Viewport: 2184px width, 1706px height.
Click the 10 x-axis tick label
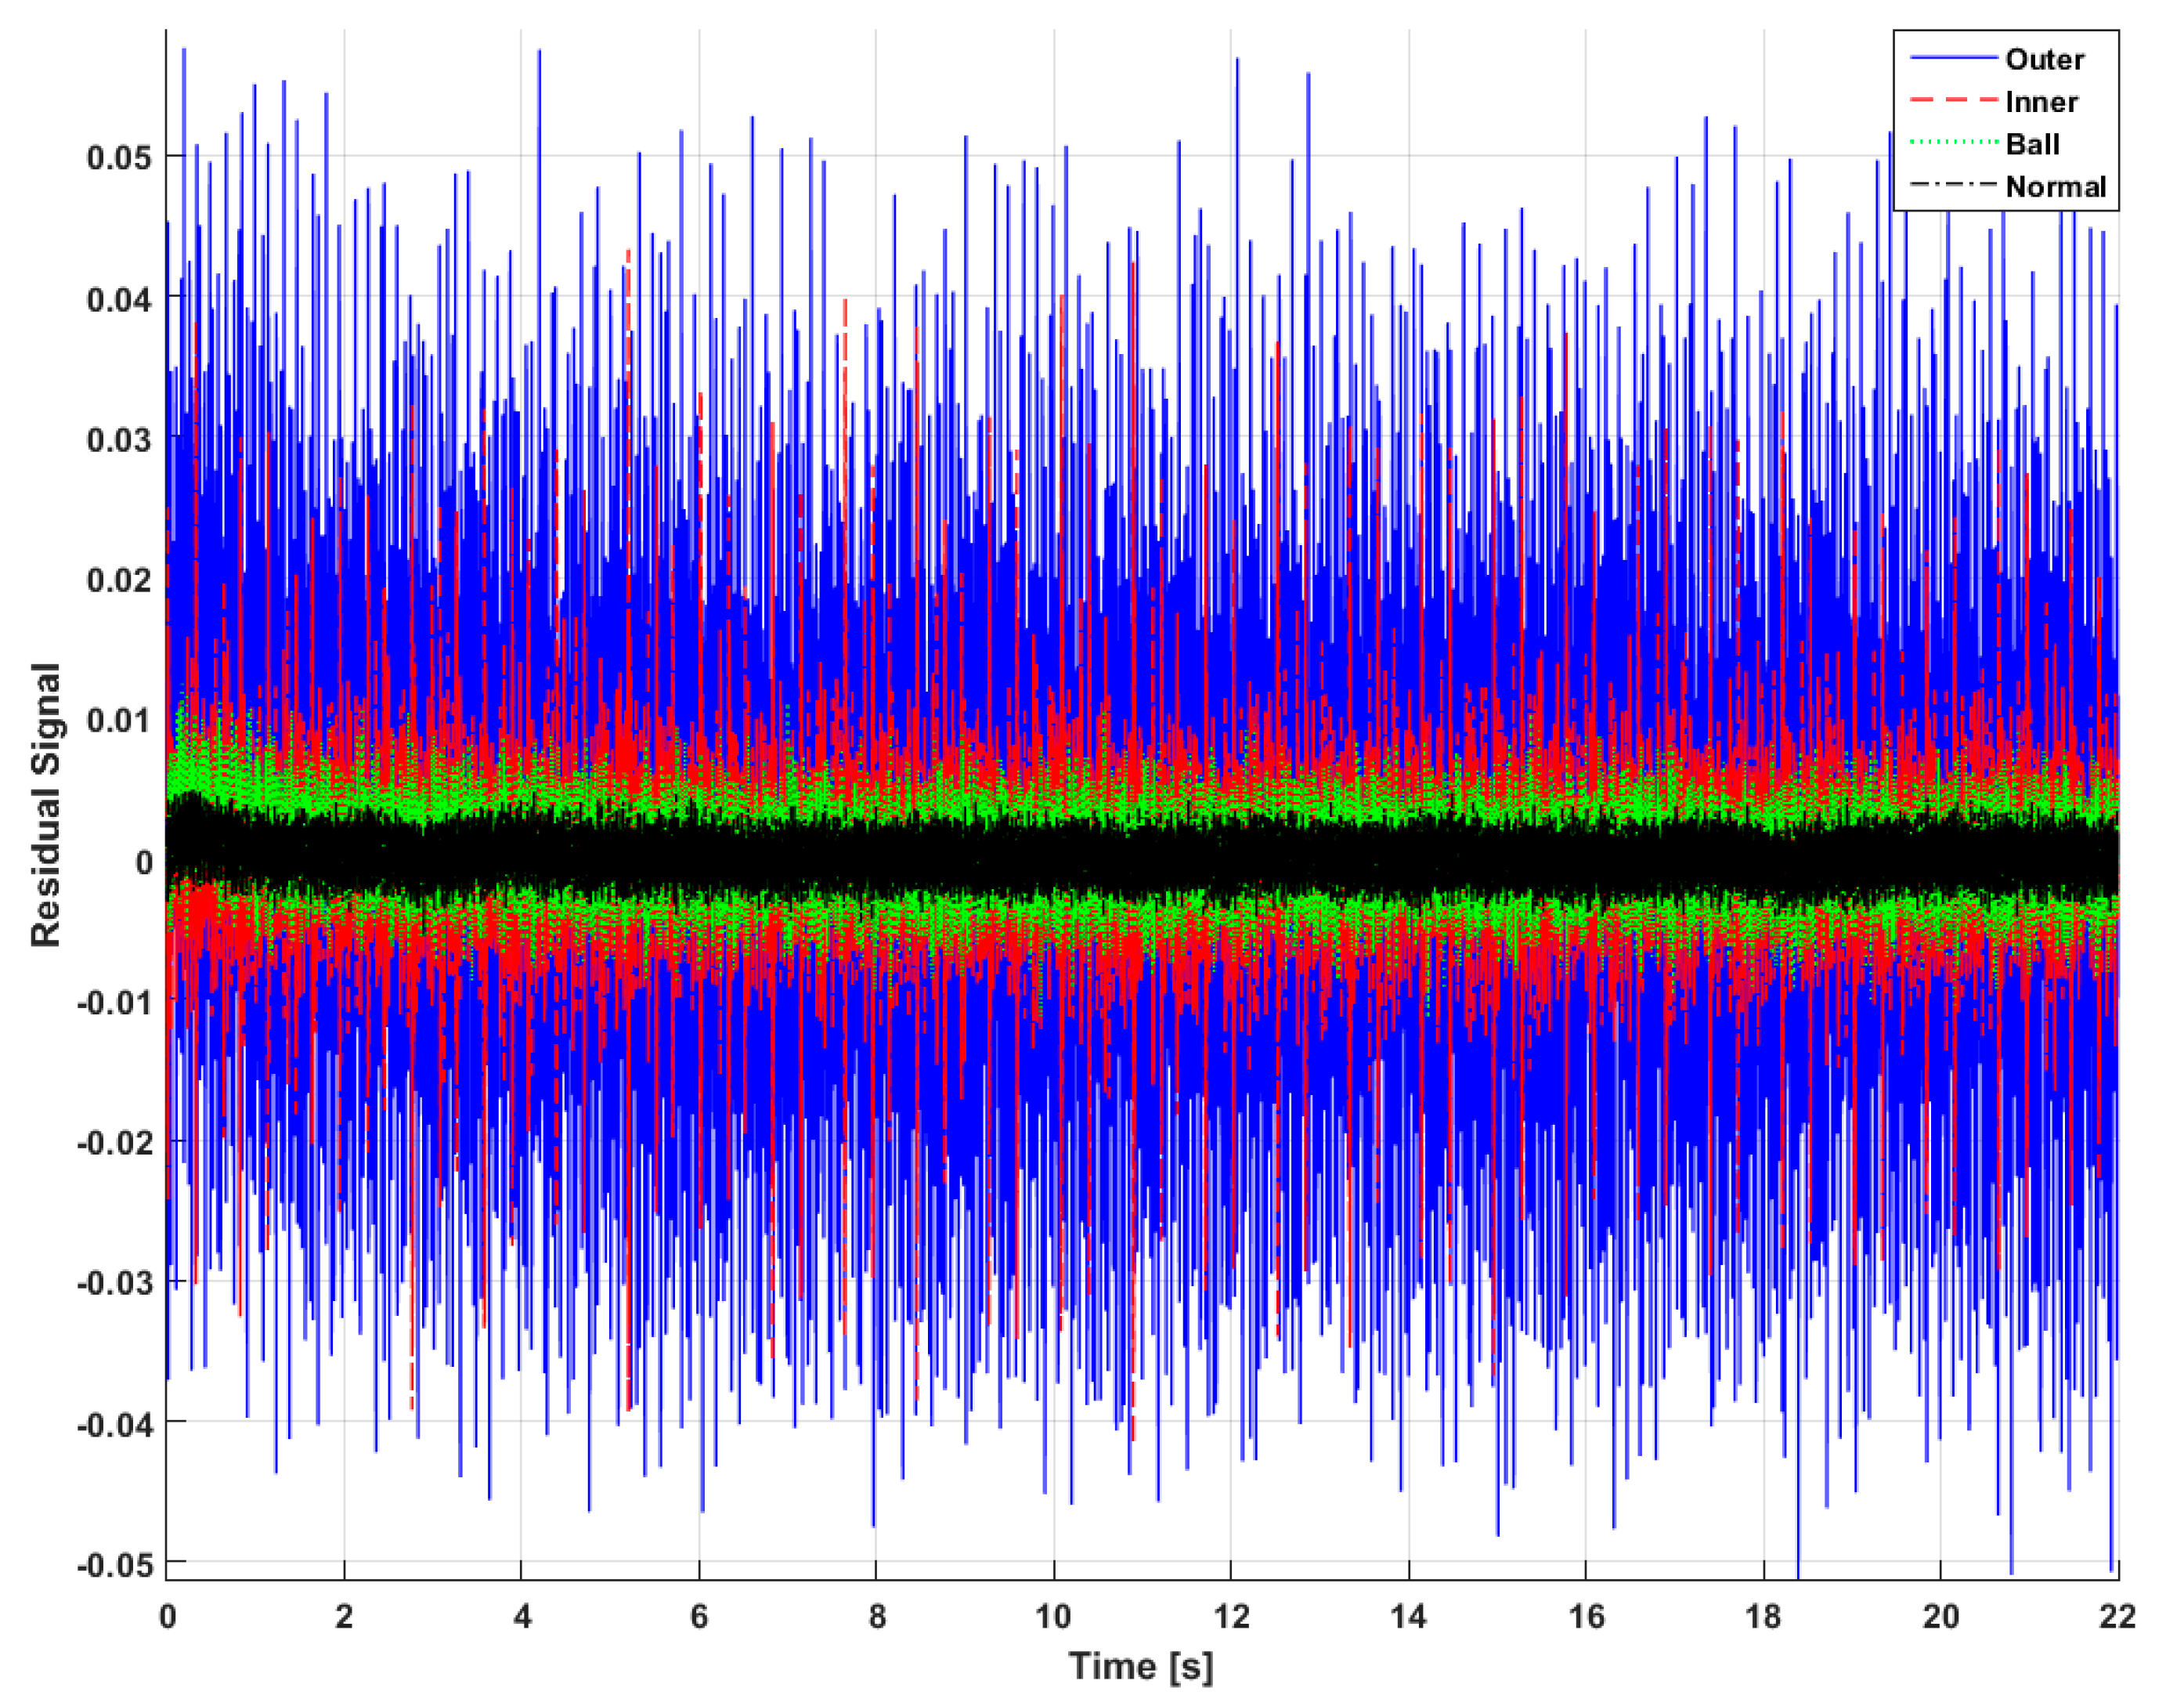point(1053,1617)
